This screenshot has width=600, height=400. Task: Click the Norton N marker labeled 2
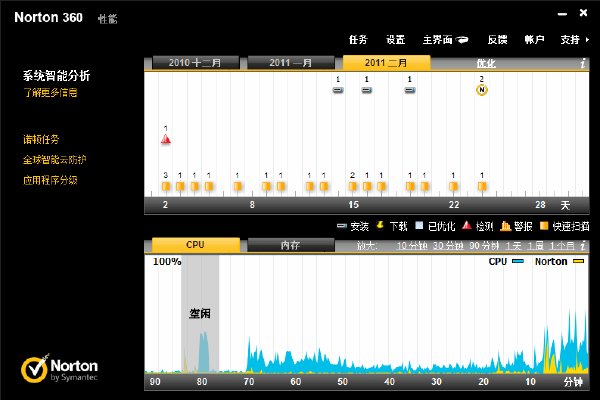pyautogui.click(x=482, y=90)
